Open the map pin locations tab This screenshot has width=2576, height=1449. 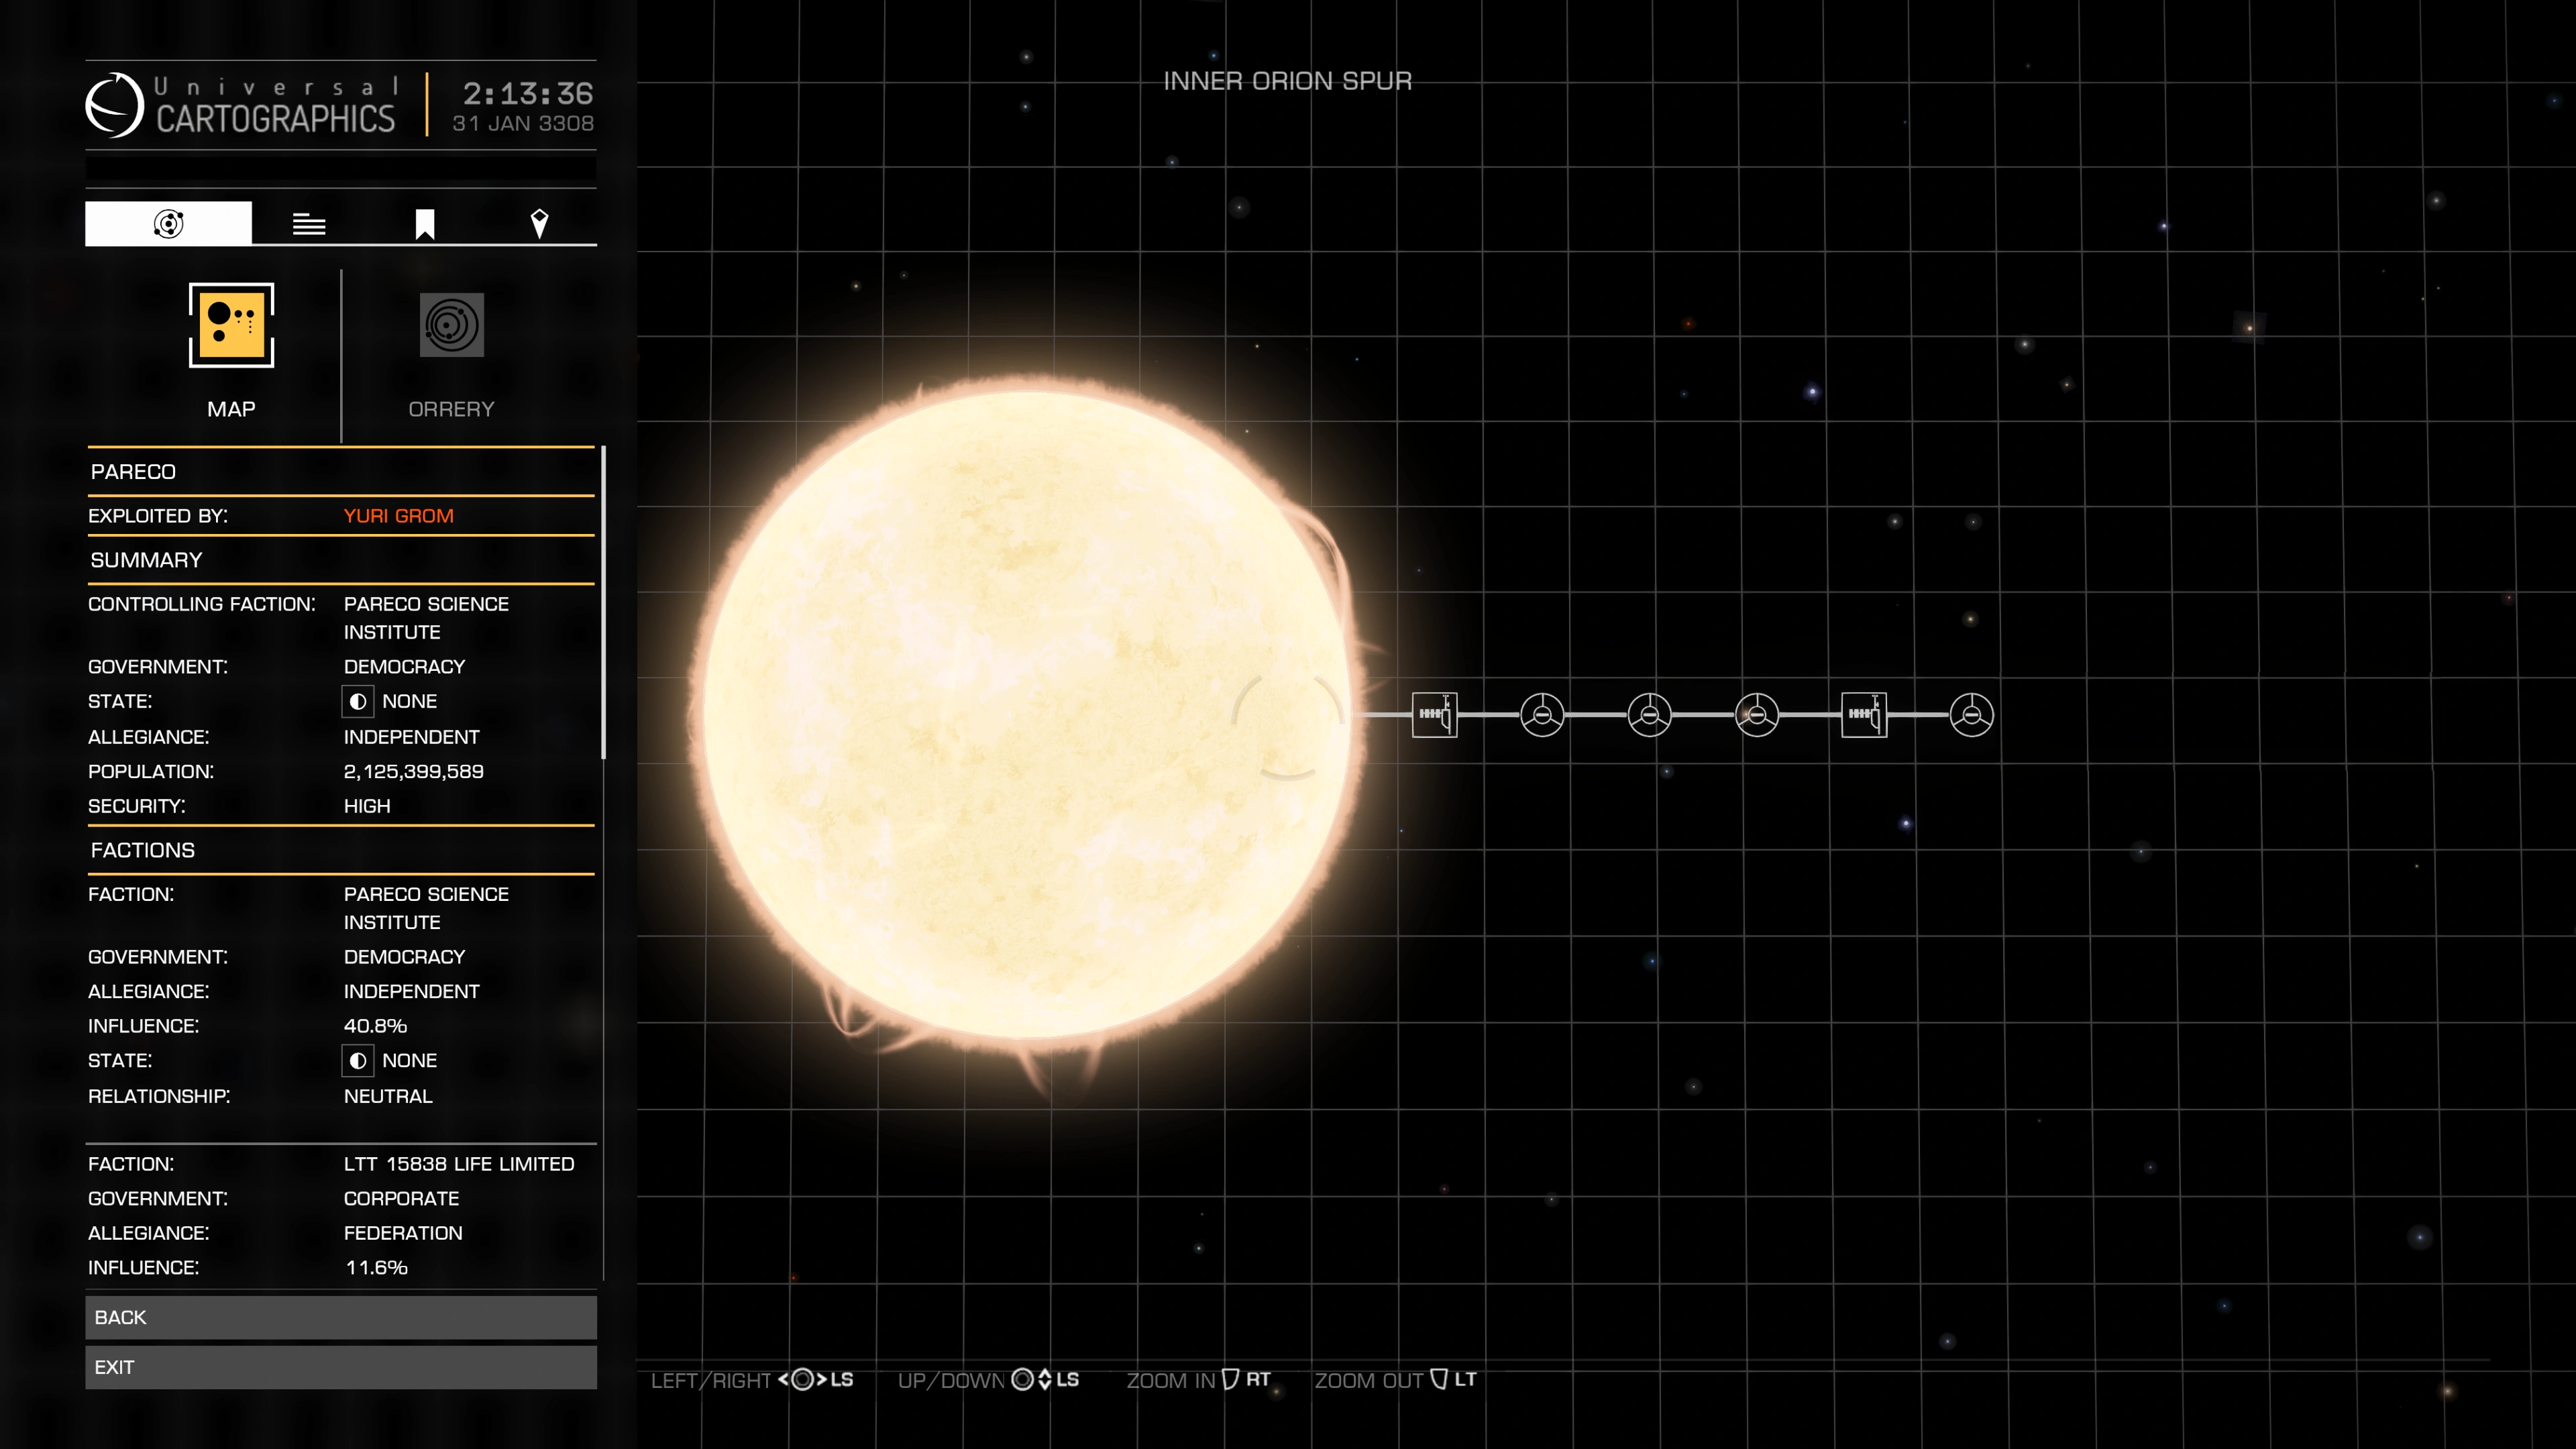[539, 224]
